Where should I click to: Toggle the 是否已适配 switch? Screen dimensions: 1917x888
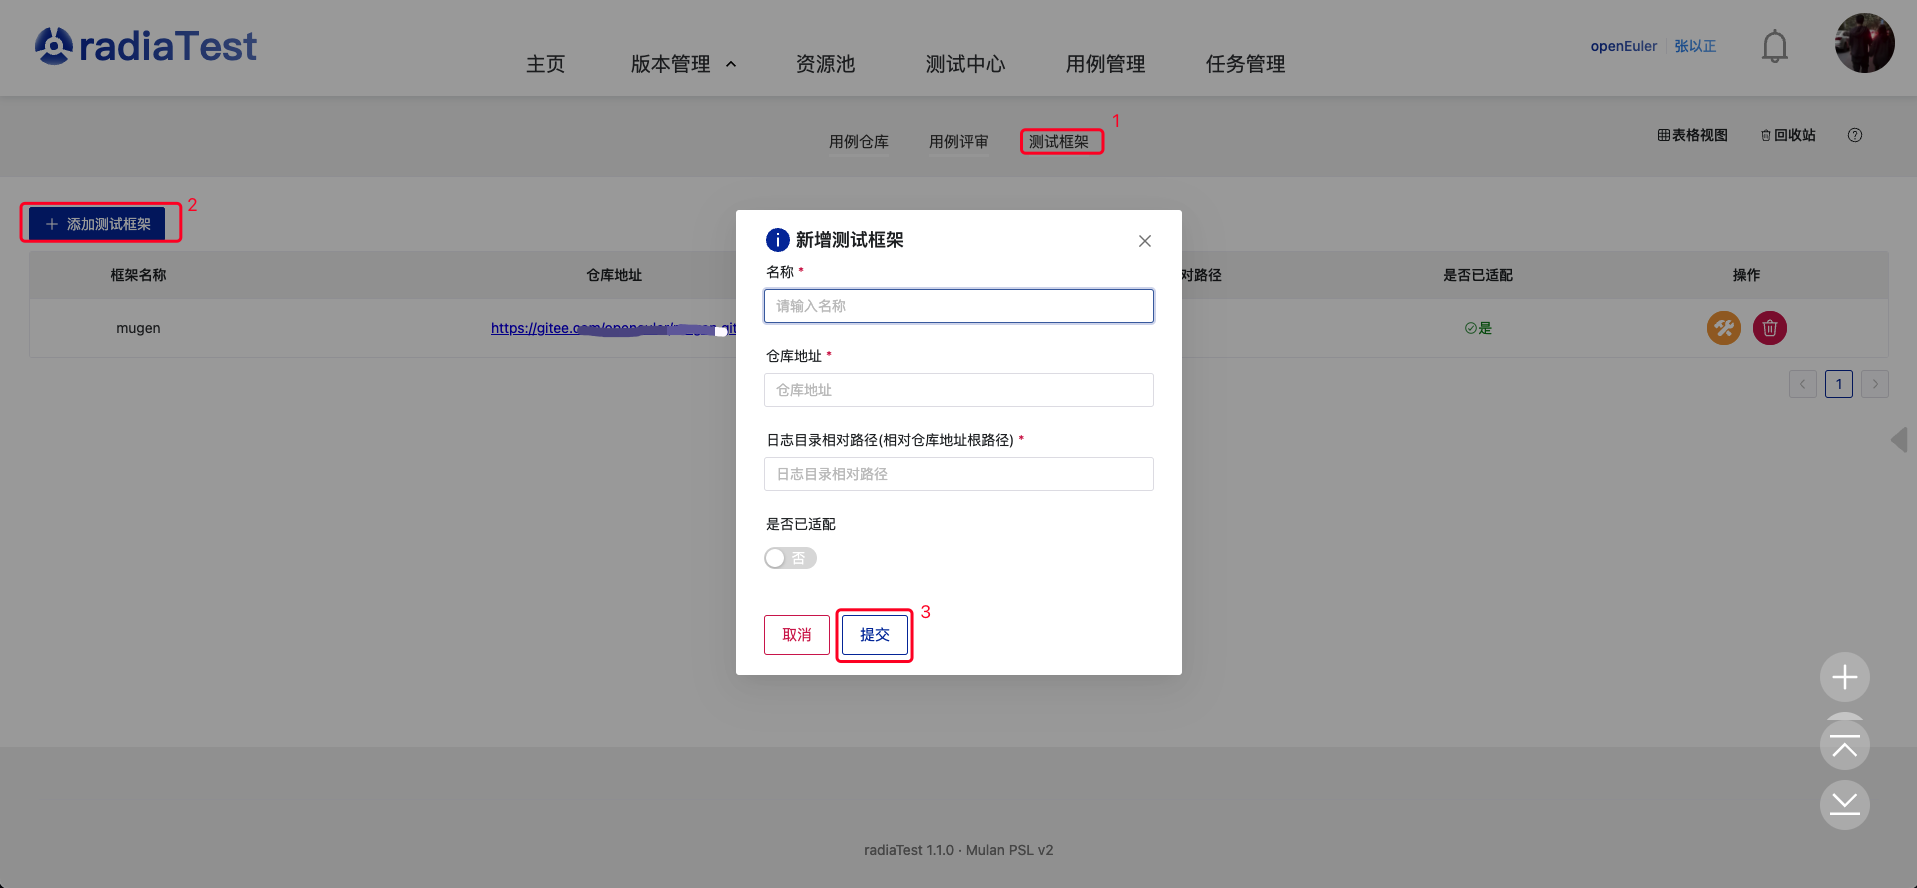(x=790, y=558)
